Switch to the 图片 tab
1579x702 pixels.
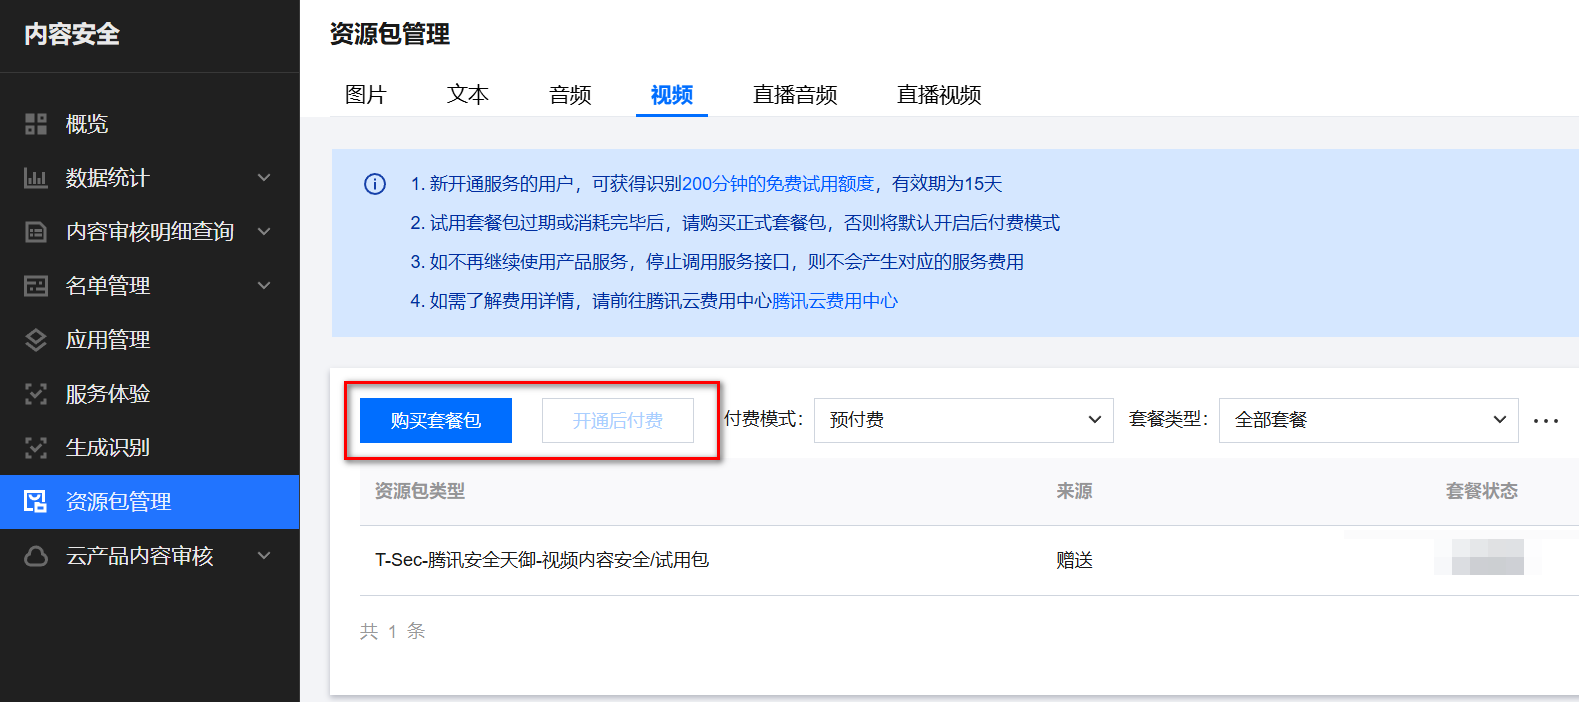pyautogui.click(x=366, y=95)
